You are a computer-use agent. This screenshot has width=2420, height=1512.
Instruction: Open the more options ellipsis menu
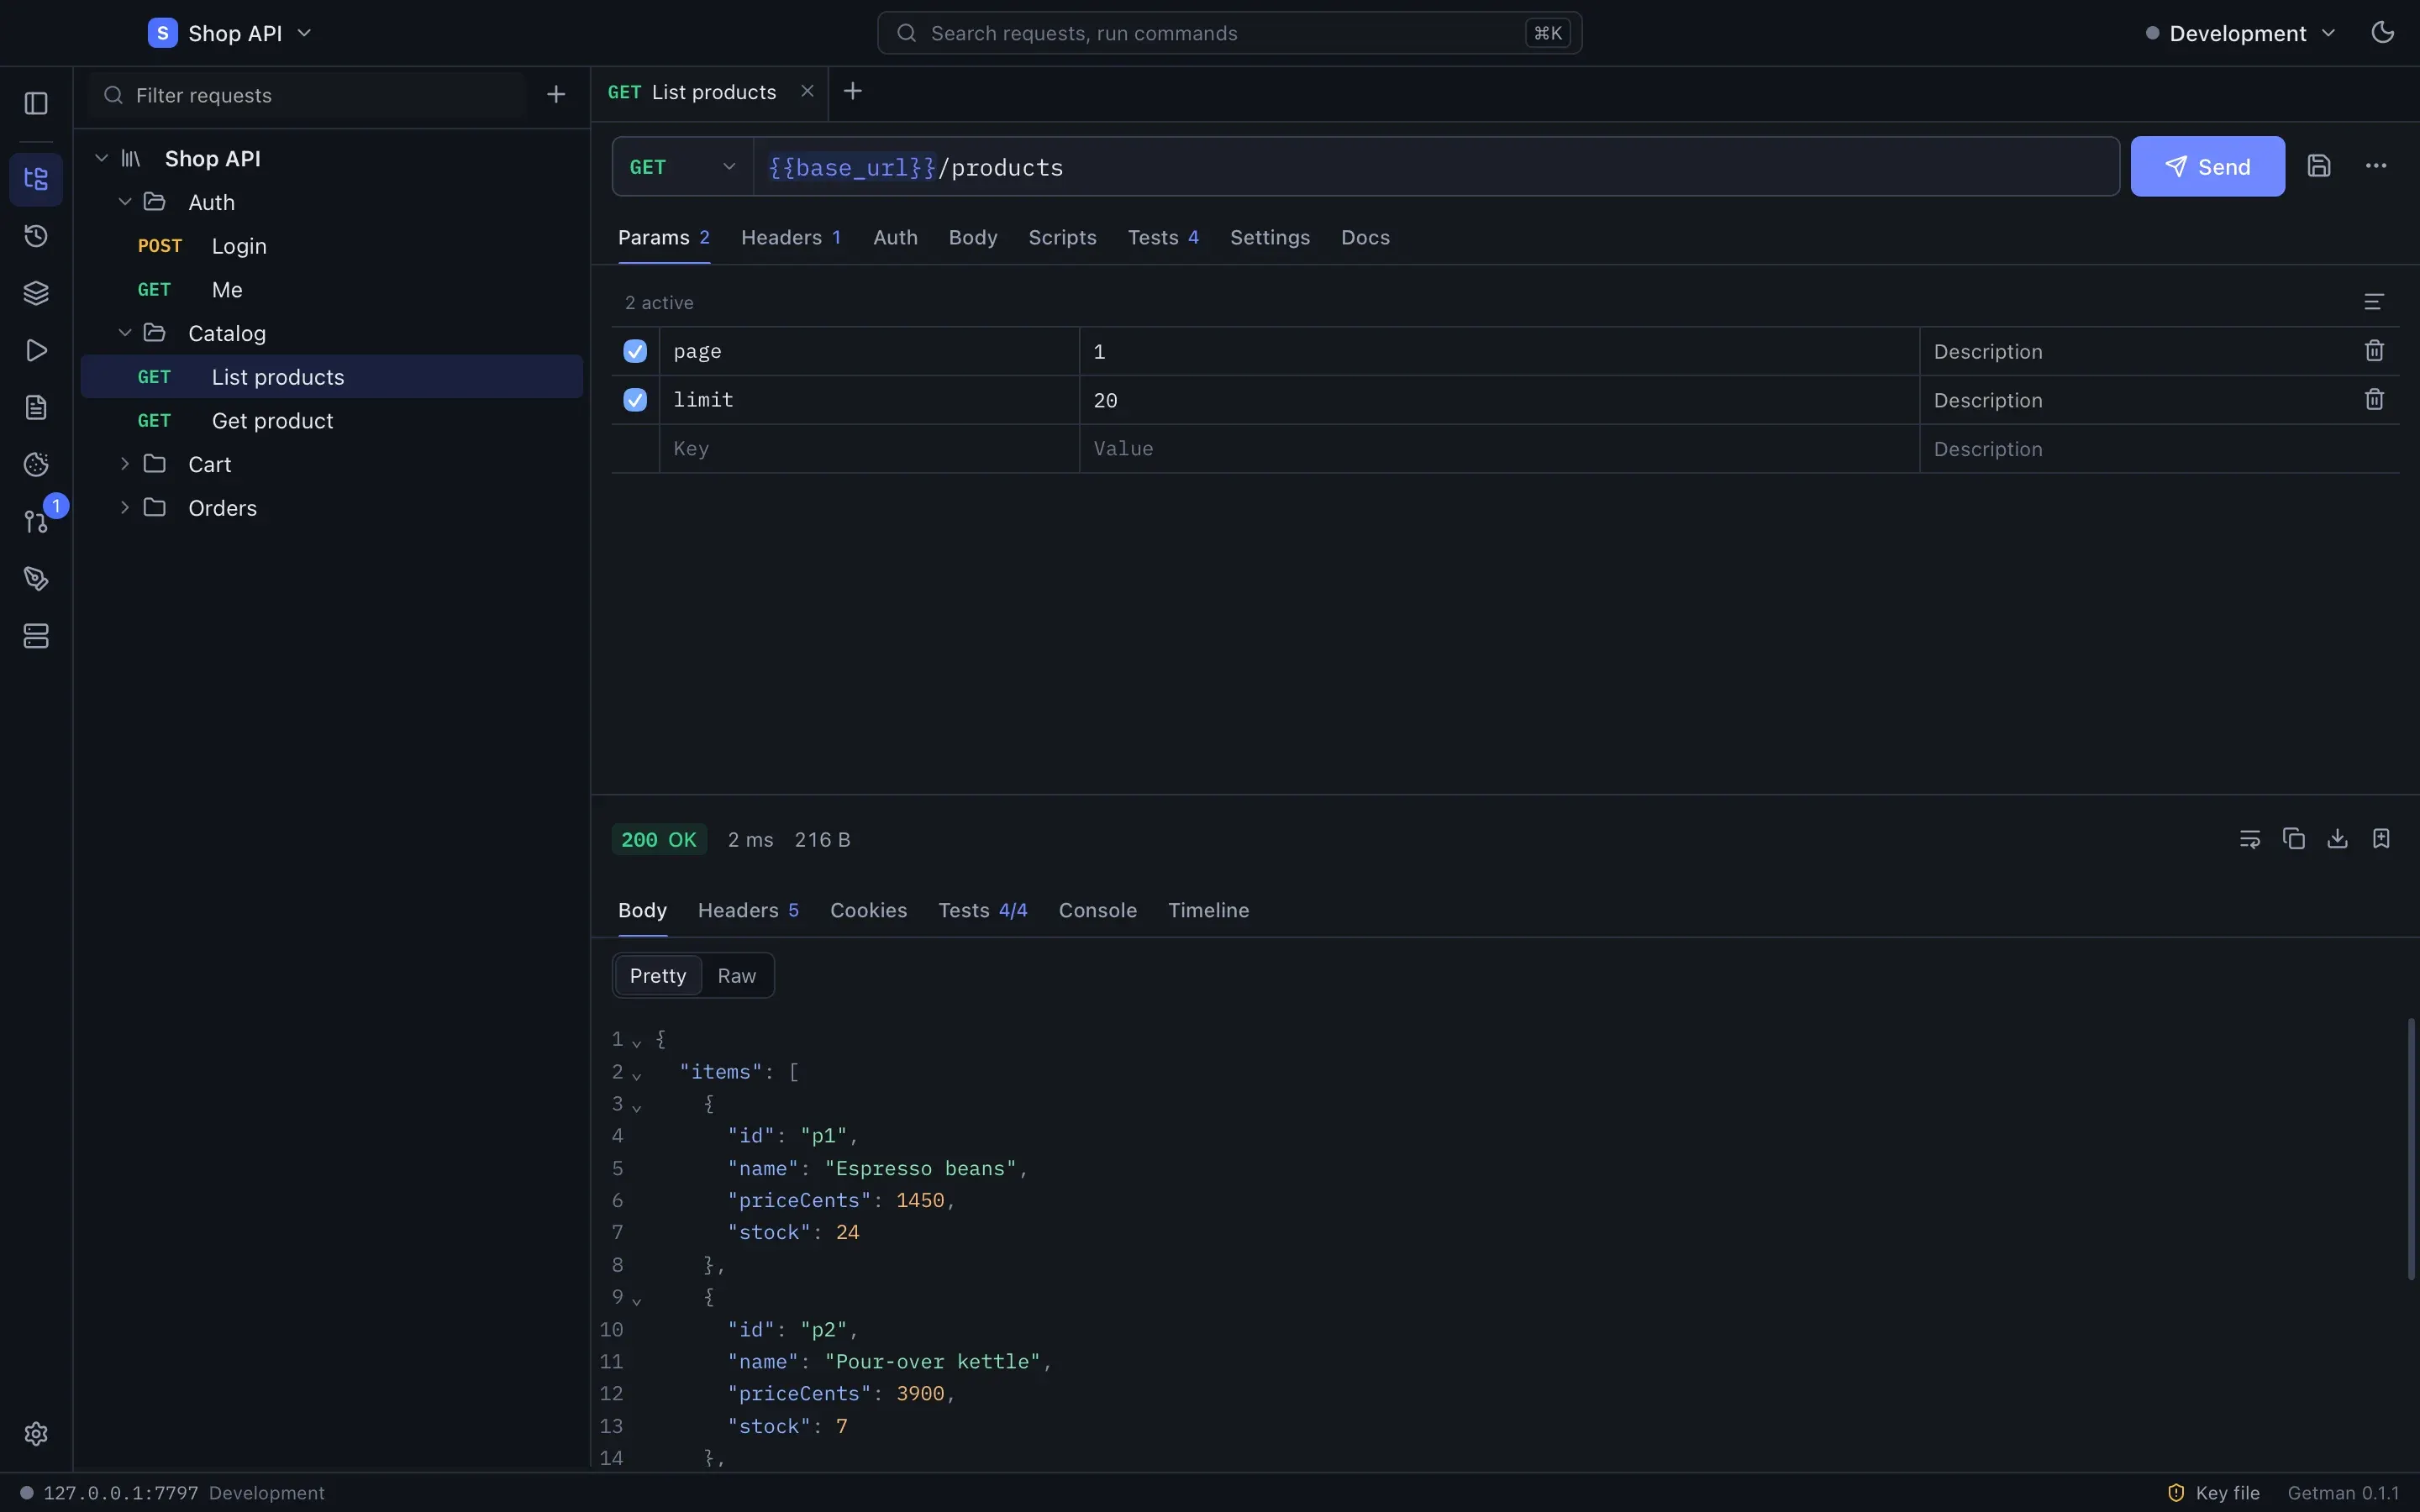(2376, 166)
